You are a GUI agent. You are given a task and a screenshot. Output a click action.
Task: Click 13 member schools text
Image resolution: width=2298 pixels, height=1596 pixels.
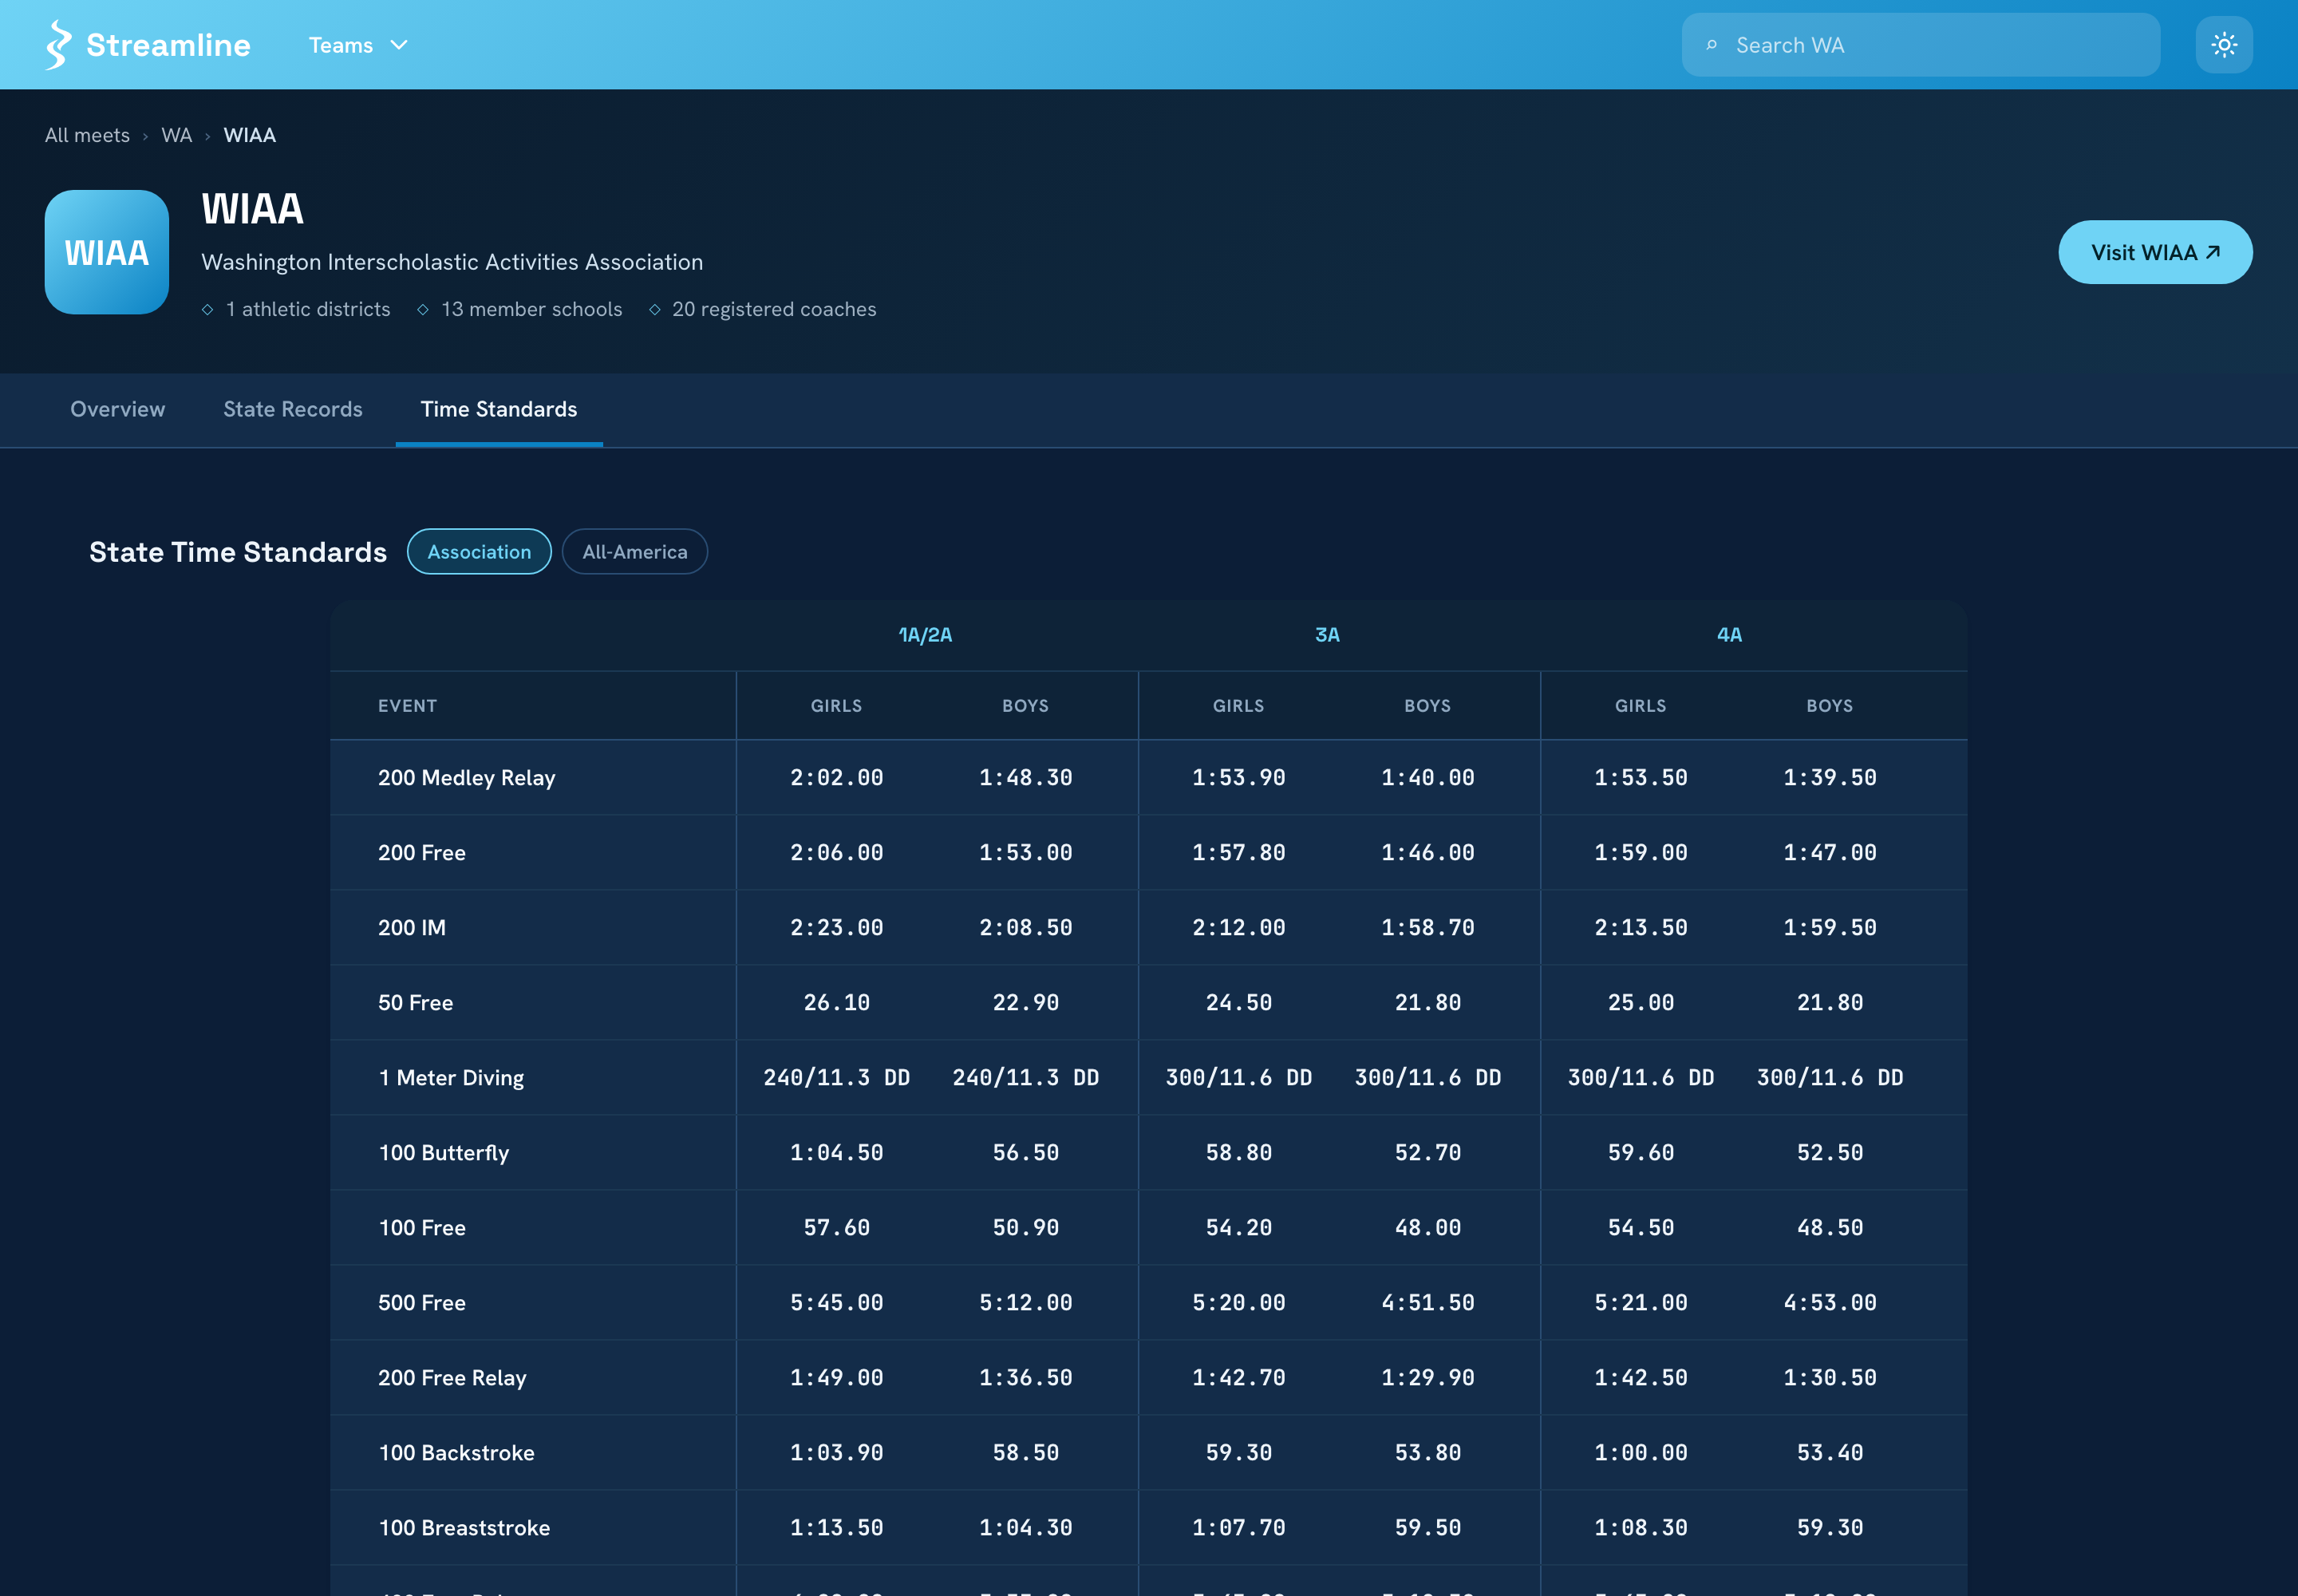click(x=532, y=309)
